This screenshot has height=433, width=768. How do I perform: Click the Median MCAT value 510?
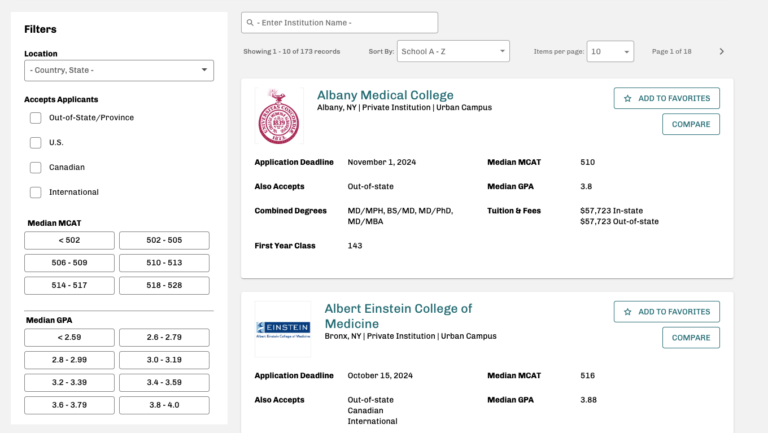pyautogui.click(x=587, y=162)
